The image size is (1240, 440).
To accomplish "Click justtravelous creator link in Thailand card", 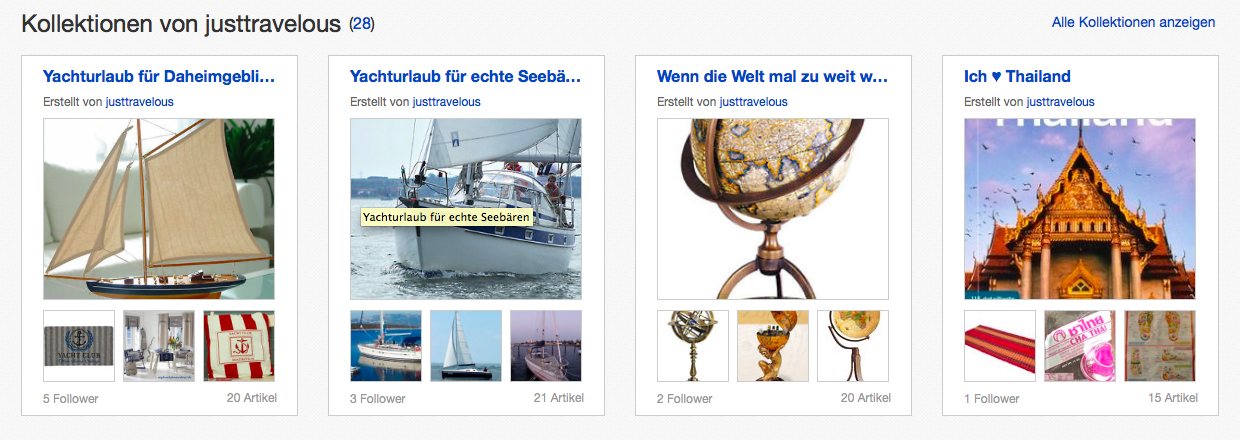I will pos(1060,102).
